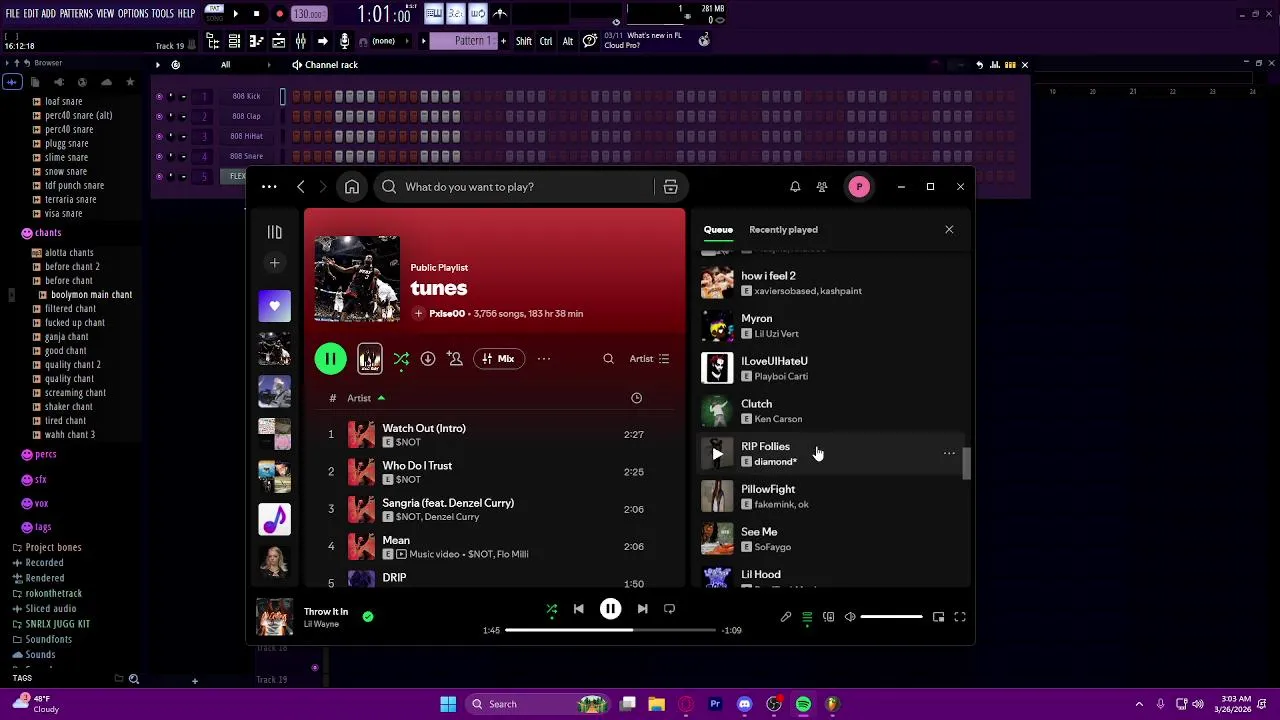Toggle shuffle in the player bar
The height and width of the screenshot is (720, 1280).
click(x=552, y=609)
